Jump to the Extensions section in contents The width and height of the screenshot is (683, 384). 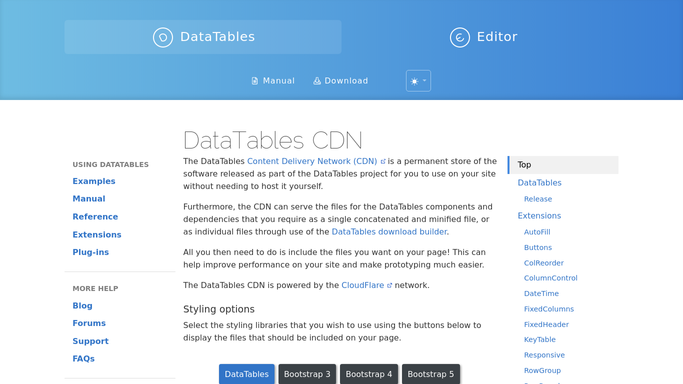[539, 216]
